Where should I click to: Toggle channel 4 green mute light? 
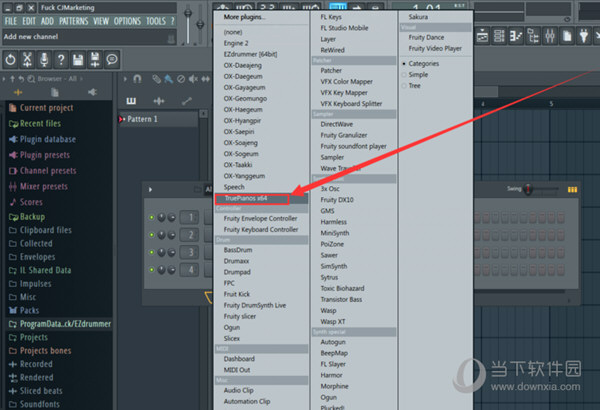point(152,270)
